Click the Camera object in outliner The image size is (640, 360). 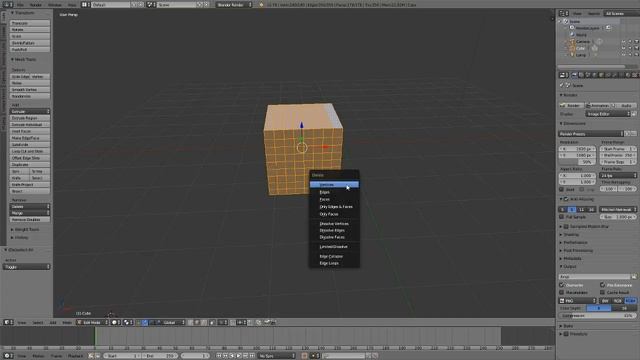pos(583,42)
